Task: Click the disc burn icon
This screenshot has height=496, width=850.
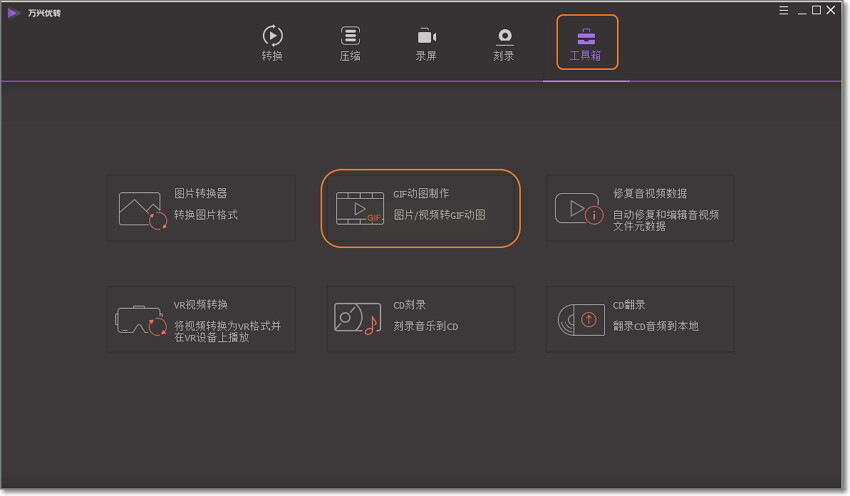Action: point(505,36)
